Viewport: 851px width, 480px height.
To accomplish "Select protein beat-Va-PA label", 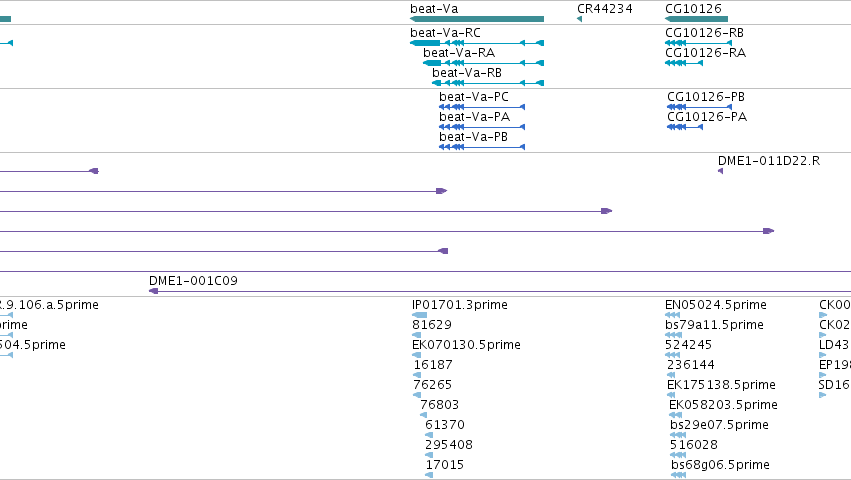I will point(474,117).
